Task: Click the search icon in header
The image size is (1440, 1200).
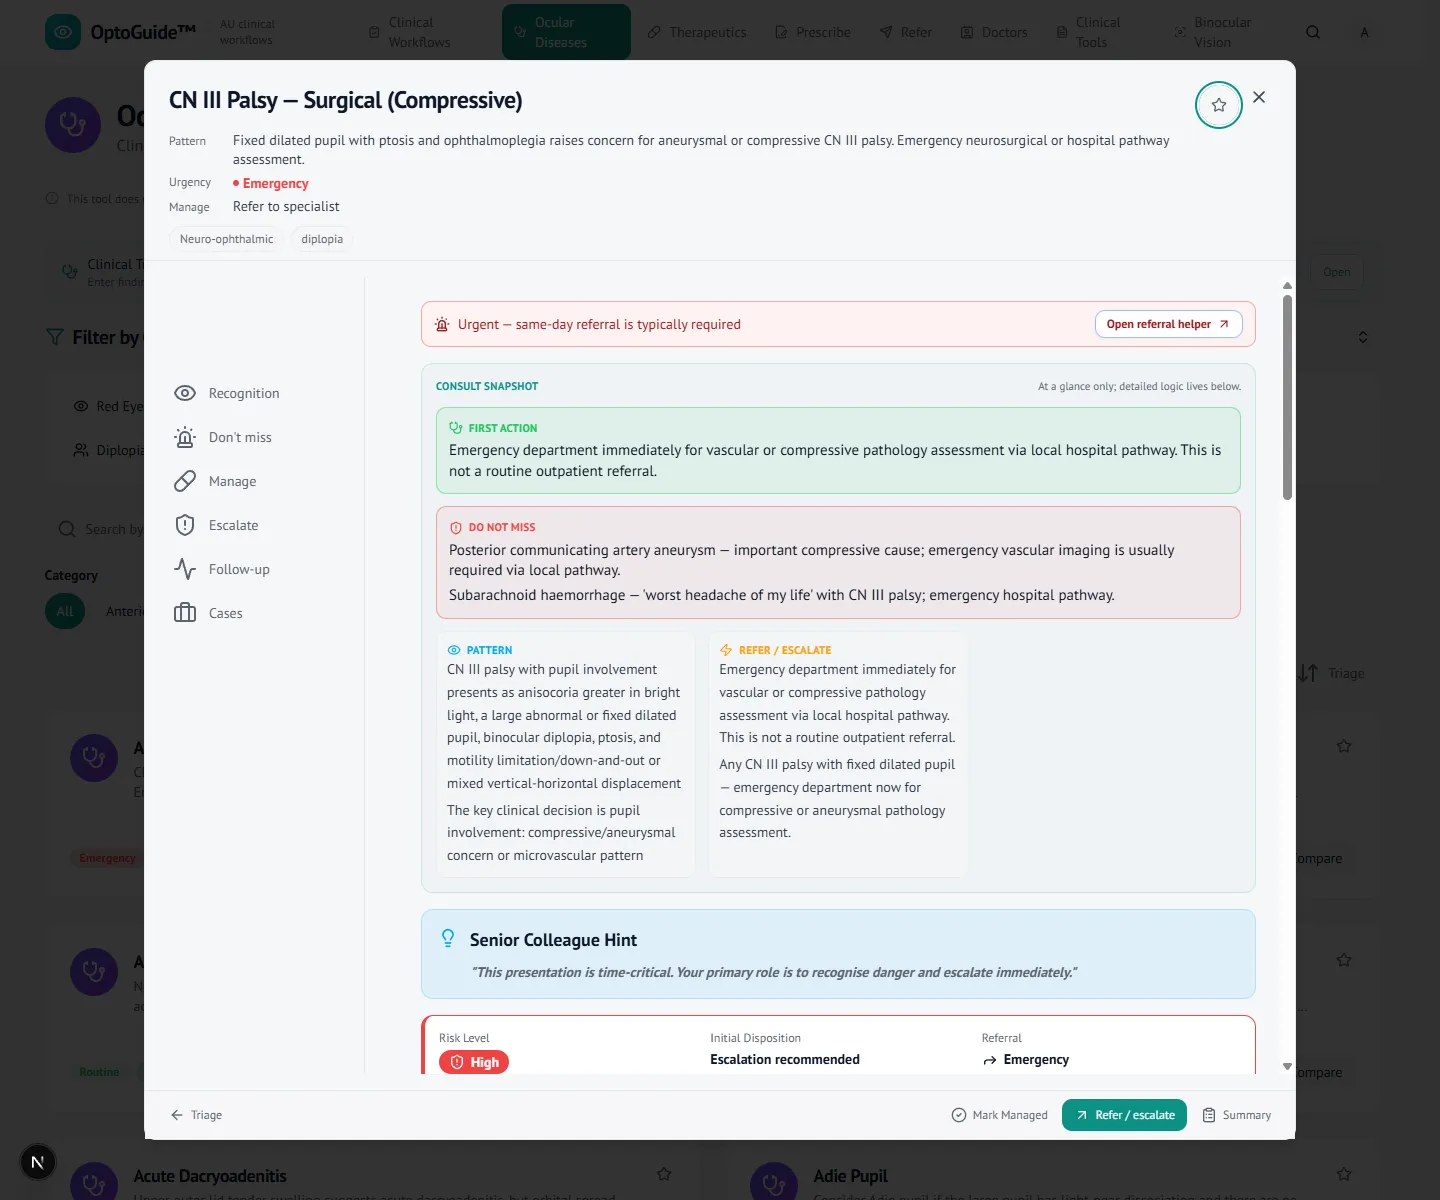Action: [1313, 32]
